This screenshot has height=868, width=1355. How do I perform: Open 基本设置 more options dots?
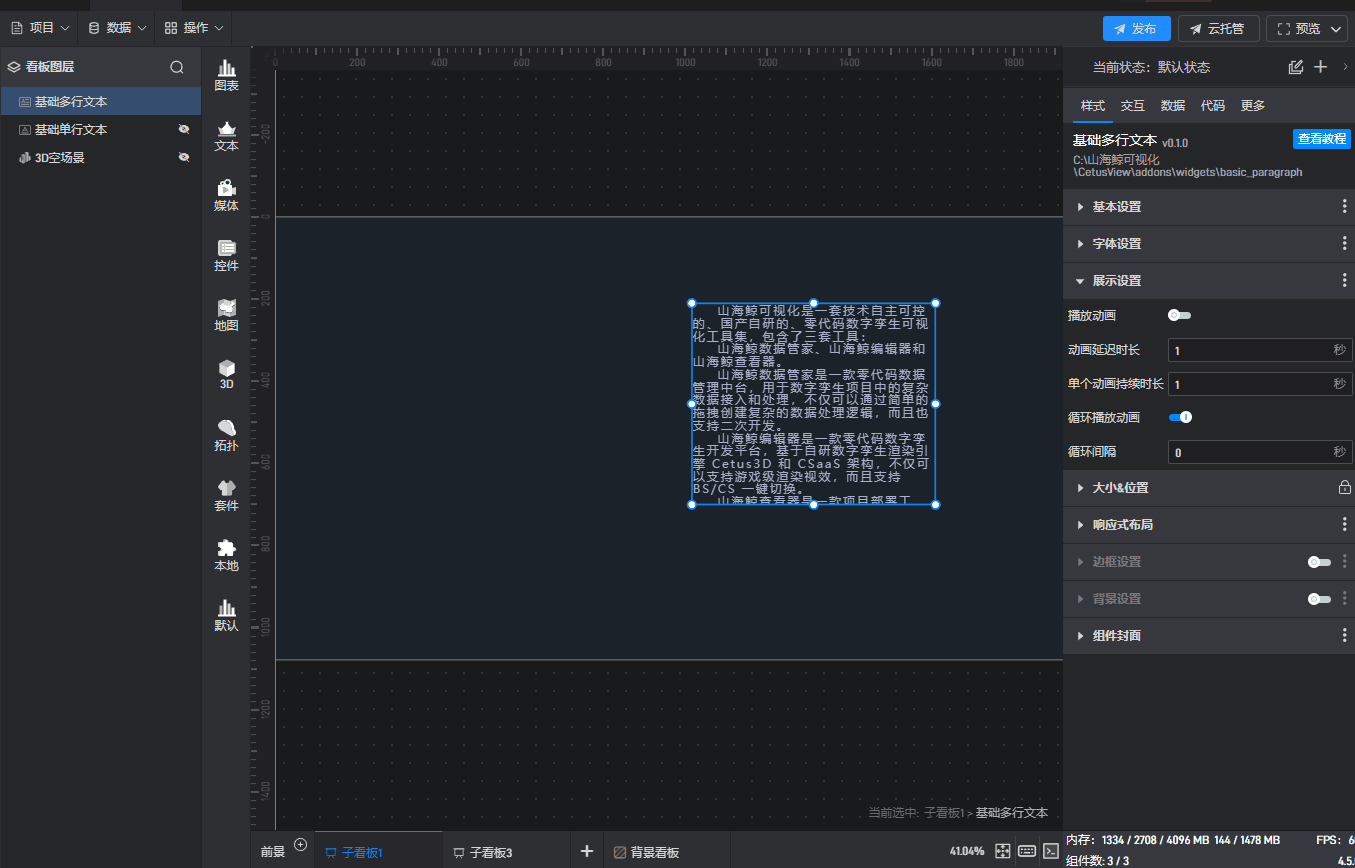[1345, 207]
